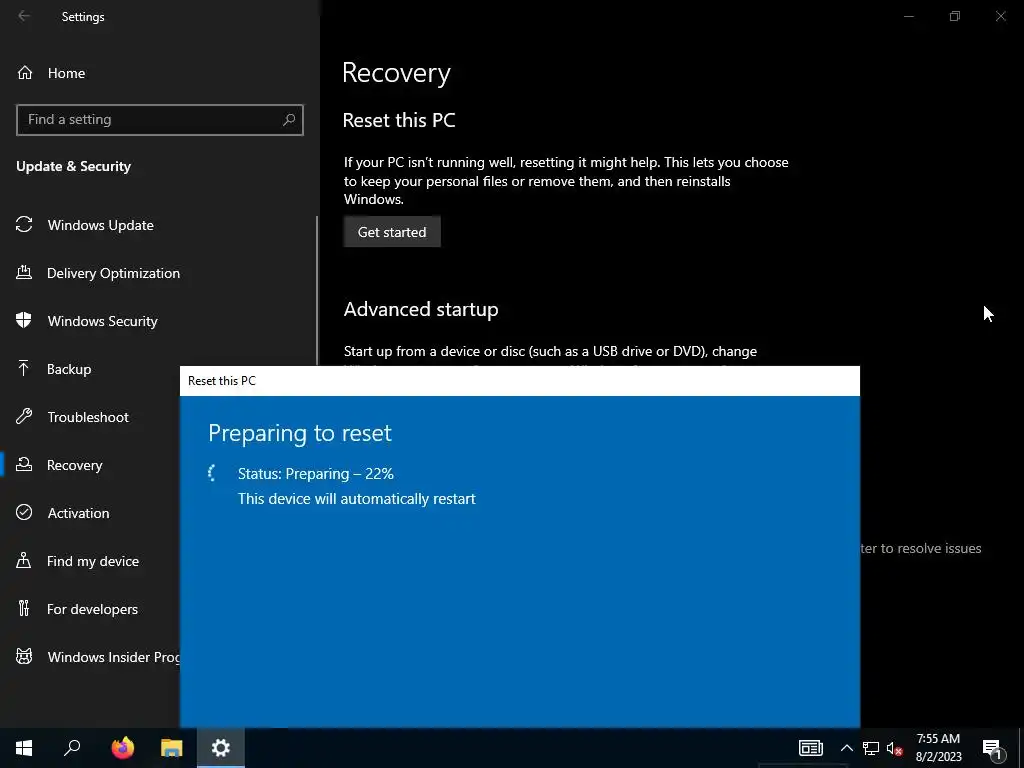The image size is (1024, 768).
Task: Click the Reset this PC dialog title bar
Action: click(x=520, y=381)
